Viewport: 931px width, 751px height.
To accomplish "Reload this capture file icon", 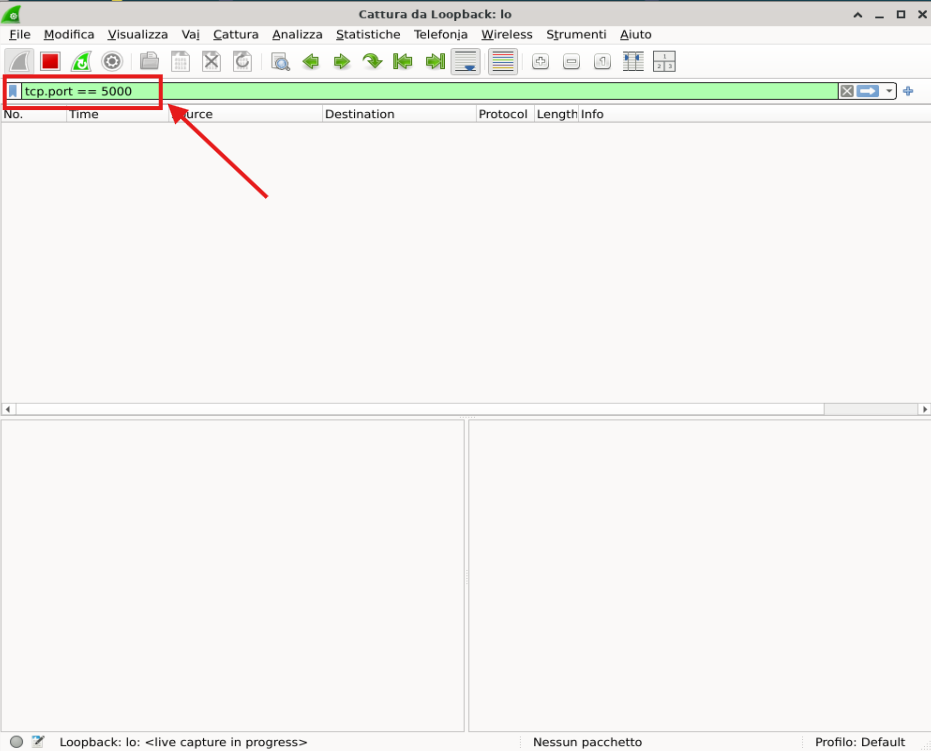I will coord(242,61).
